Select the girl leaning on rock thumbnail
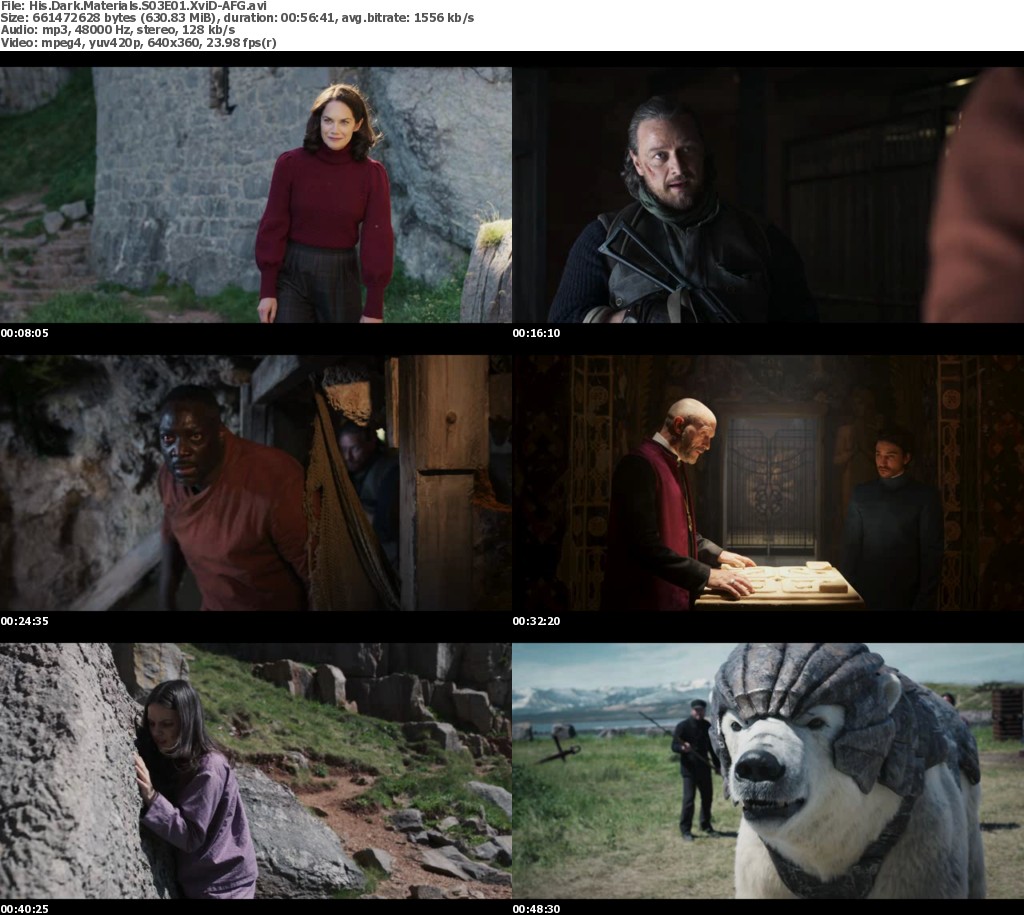The image size is (1024, 915). pyautogui.click(x=255, y=770)
